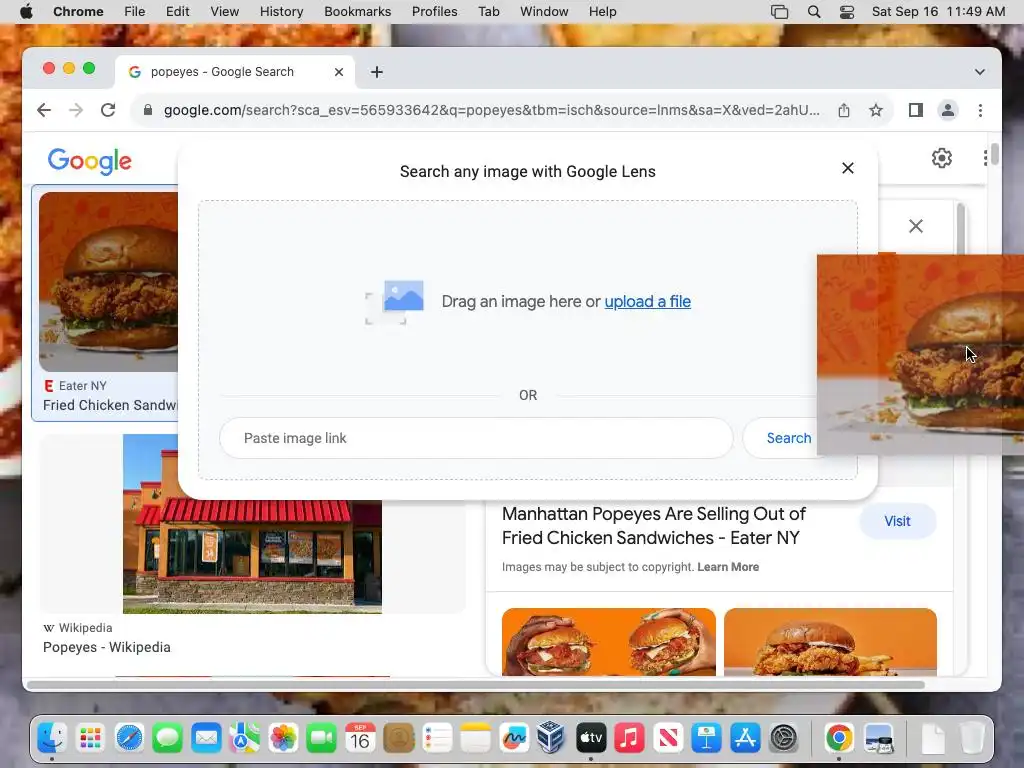Viewport: 1024px width, 768px height.
Task: Open the Chrome app menu
Action: pos(78,12)
